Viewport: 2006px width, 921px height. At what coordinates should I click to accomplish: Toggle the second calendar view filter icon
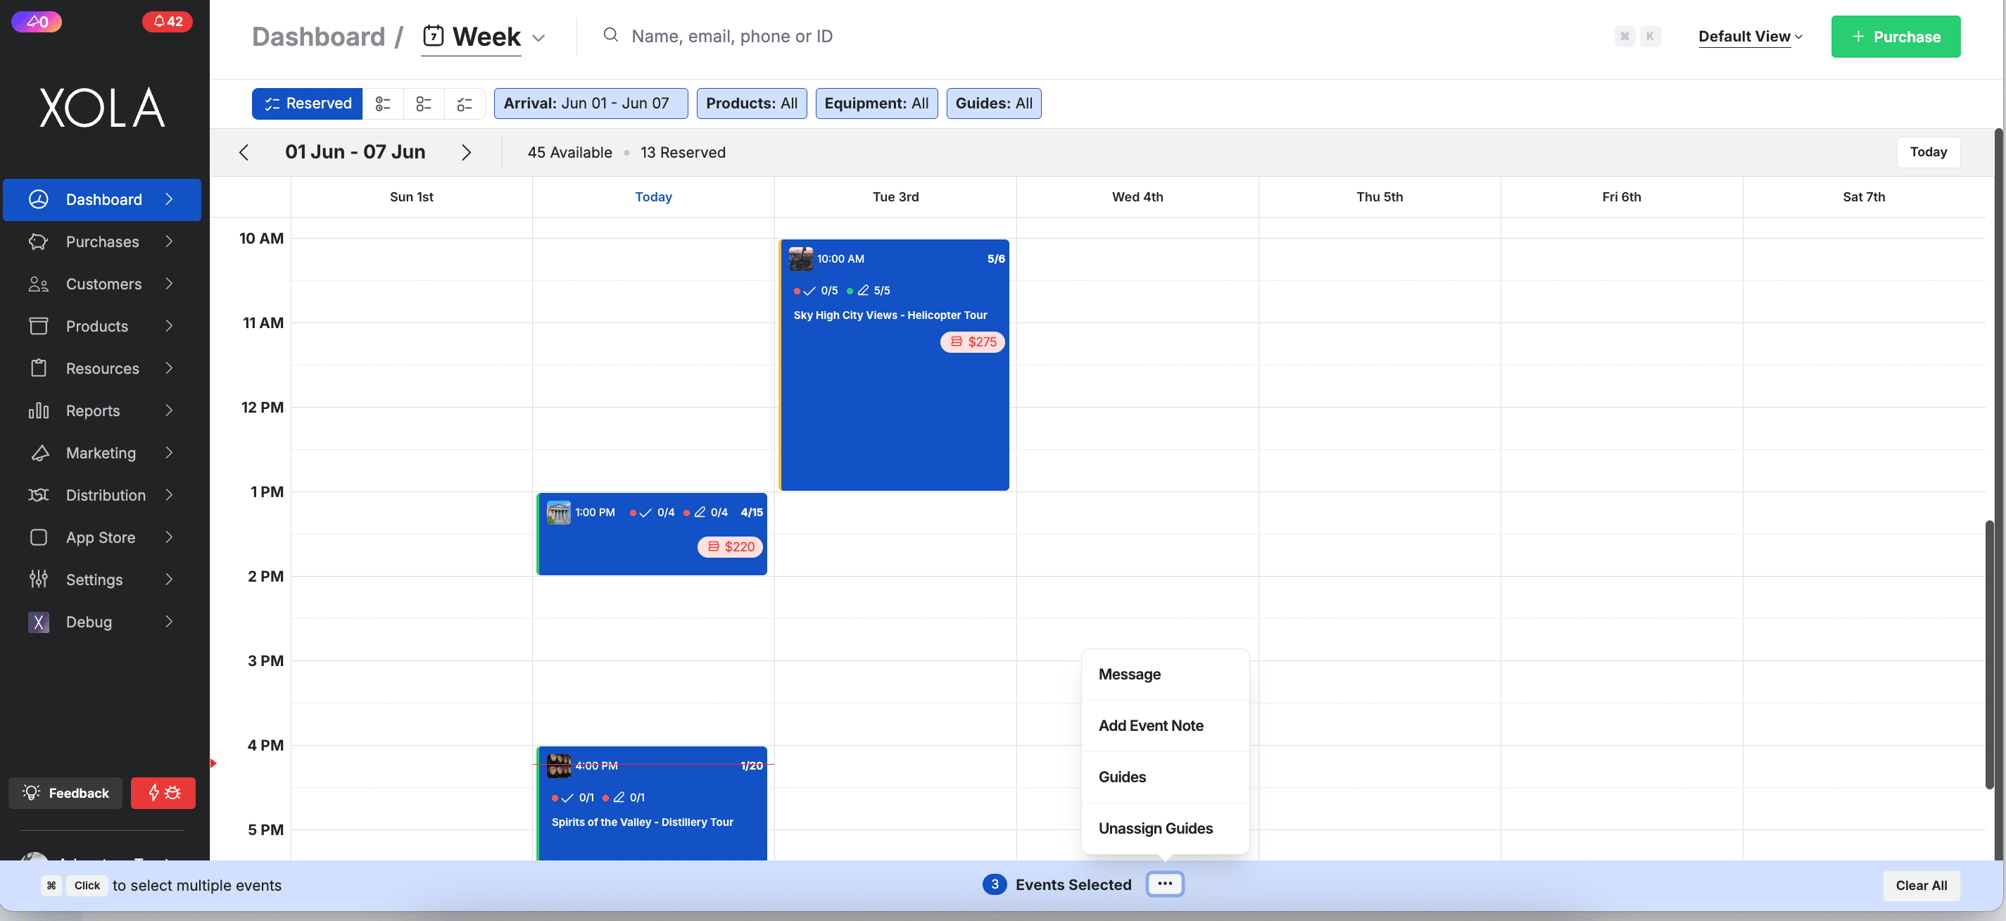click(423, 103)
